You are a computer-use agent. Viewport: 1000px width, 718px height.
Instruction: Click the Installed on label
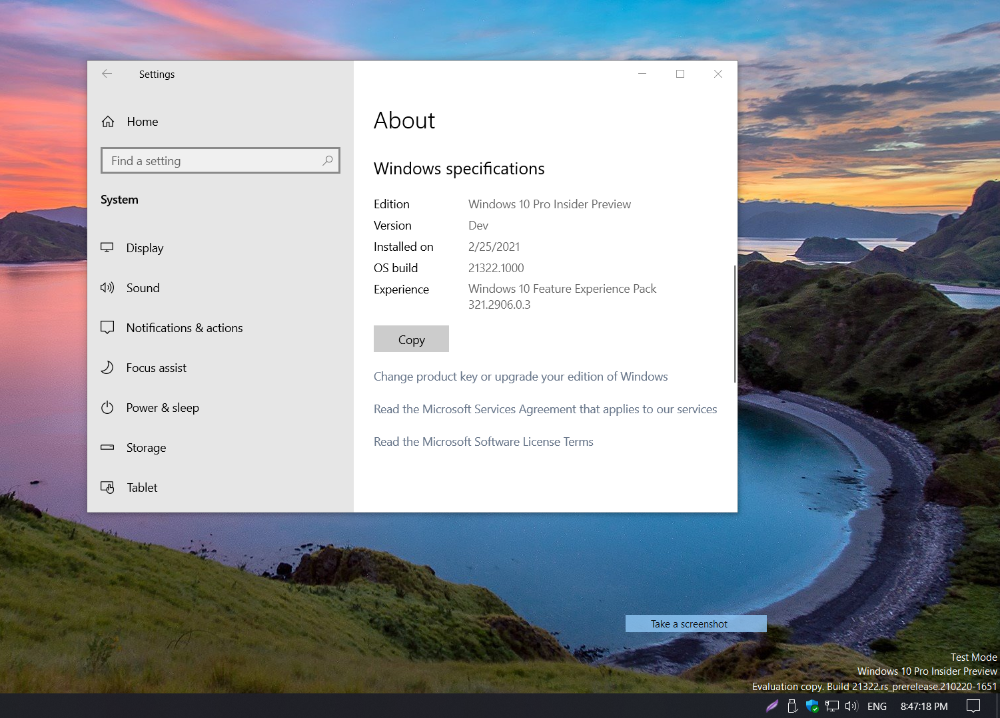404,247
